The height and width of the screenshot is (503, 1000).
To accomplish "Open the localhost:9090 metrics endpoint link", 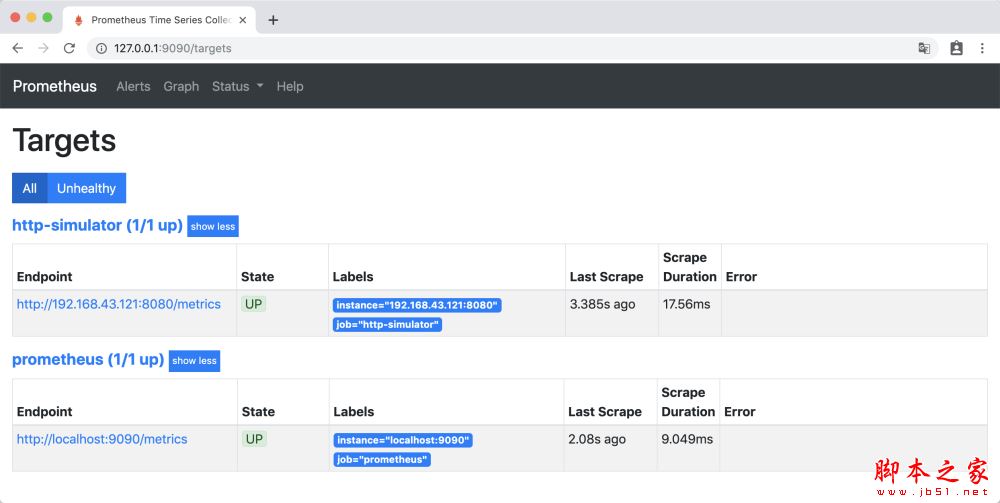I will [102, 439].
